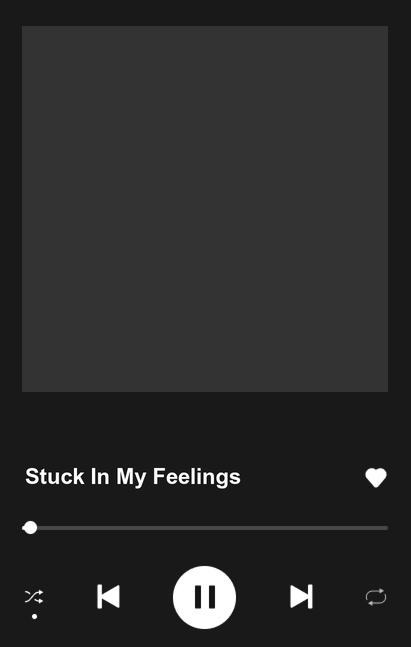Pause the currently playing song
This screenshot has height=647, width=411.
[x=204, y=597]
